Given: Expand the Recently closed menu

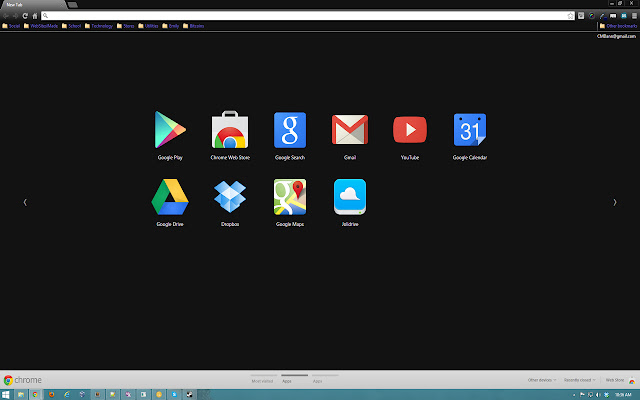Looking at the screenshot, I should click(580, 380).
